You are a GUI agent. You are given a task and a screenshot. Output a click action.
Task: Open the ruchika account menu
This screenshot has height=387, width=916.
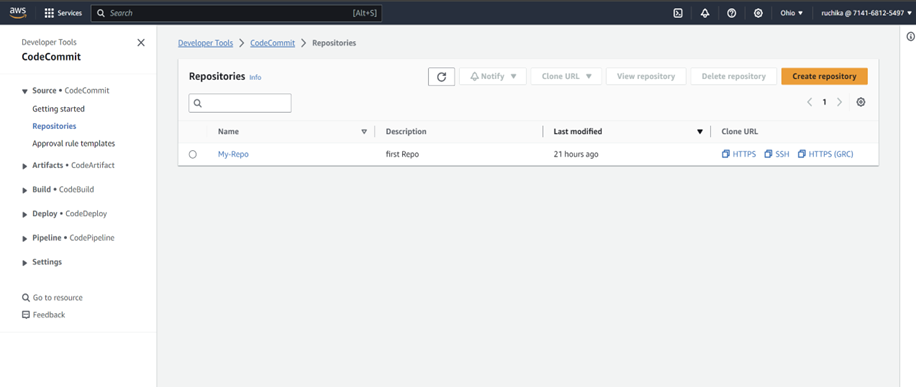pyautogui.click(x=866, y=13)
